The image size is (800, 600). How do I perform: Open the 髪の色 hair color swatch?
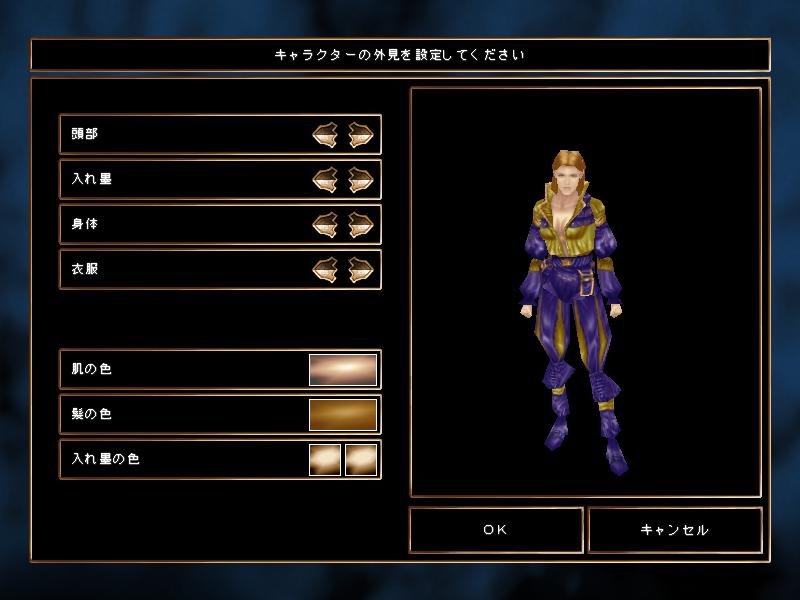click(343, 415)
